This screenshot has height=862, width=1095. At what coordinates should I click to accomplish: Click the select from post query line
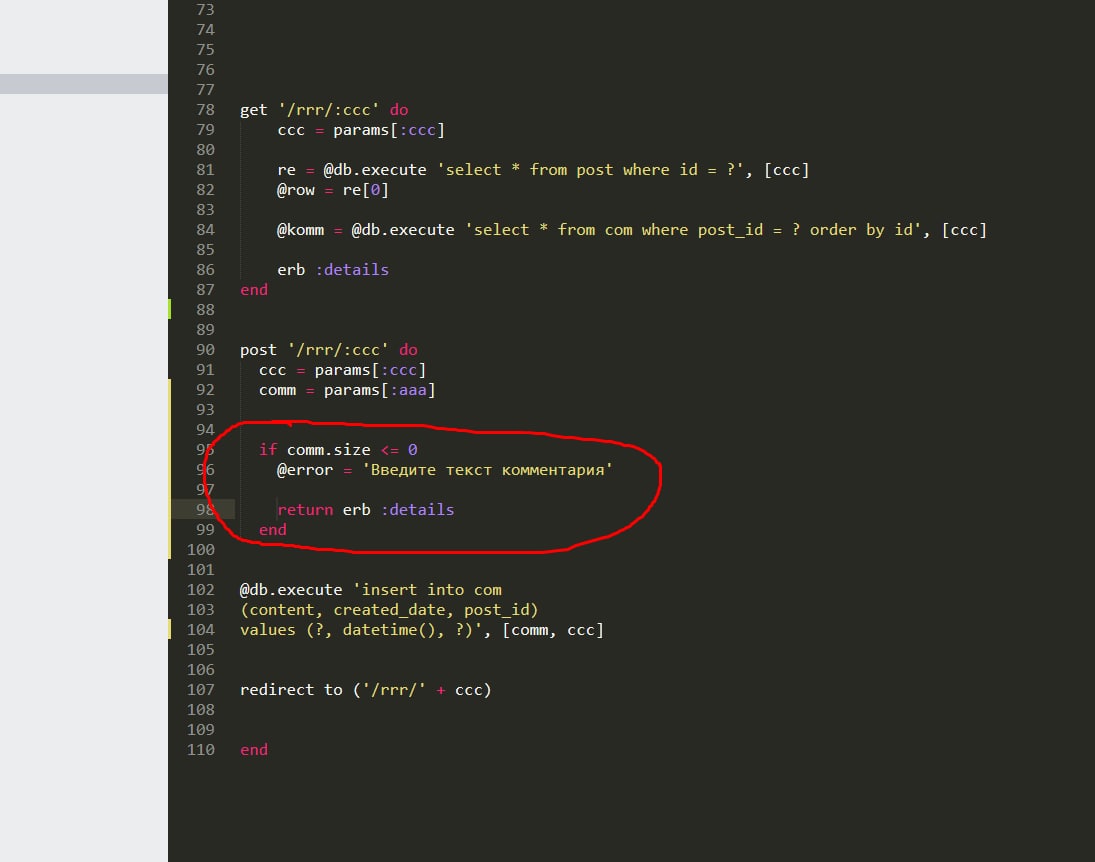(543, 170)
